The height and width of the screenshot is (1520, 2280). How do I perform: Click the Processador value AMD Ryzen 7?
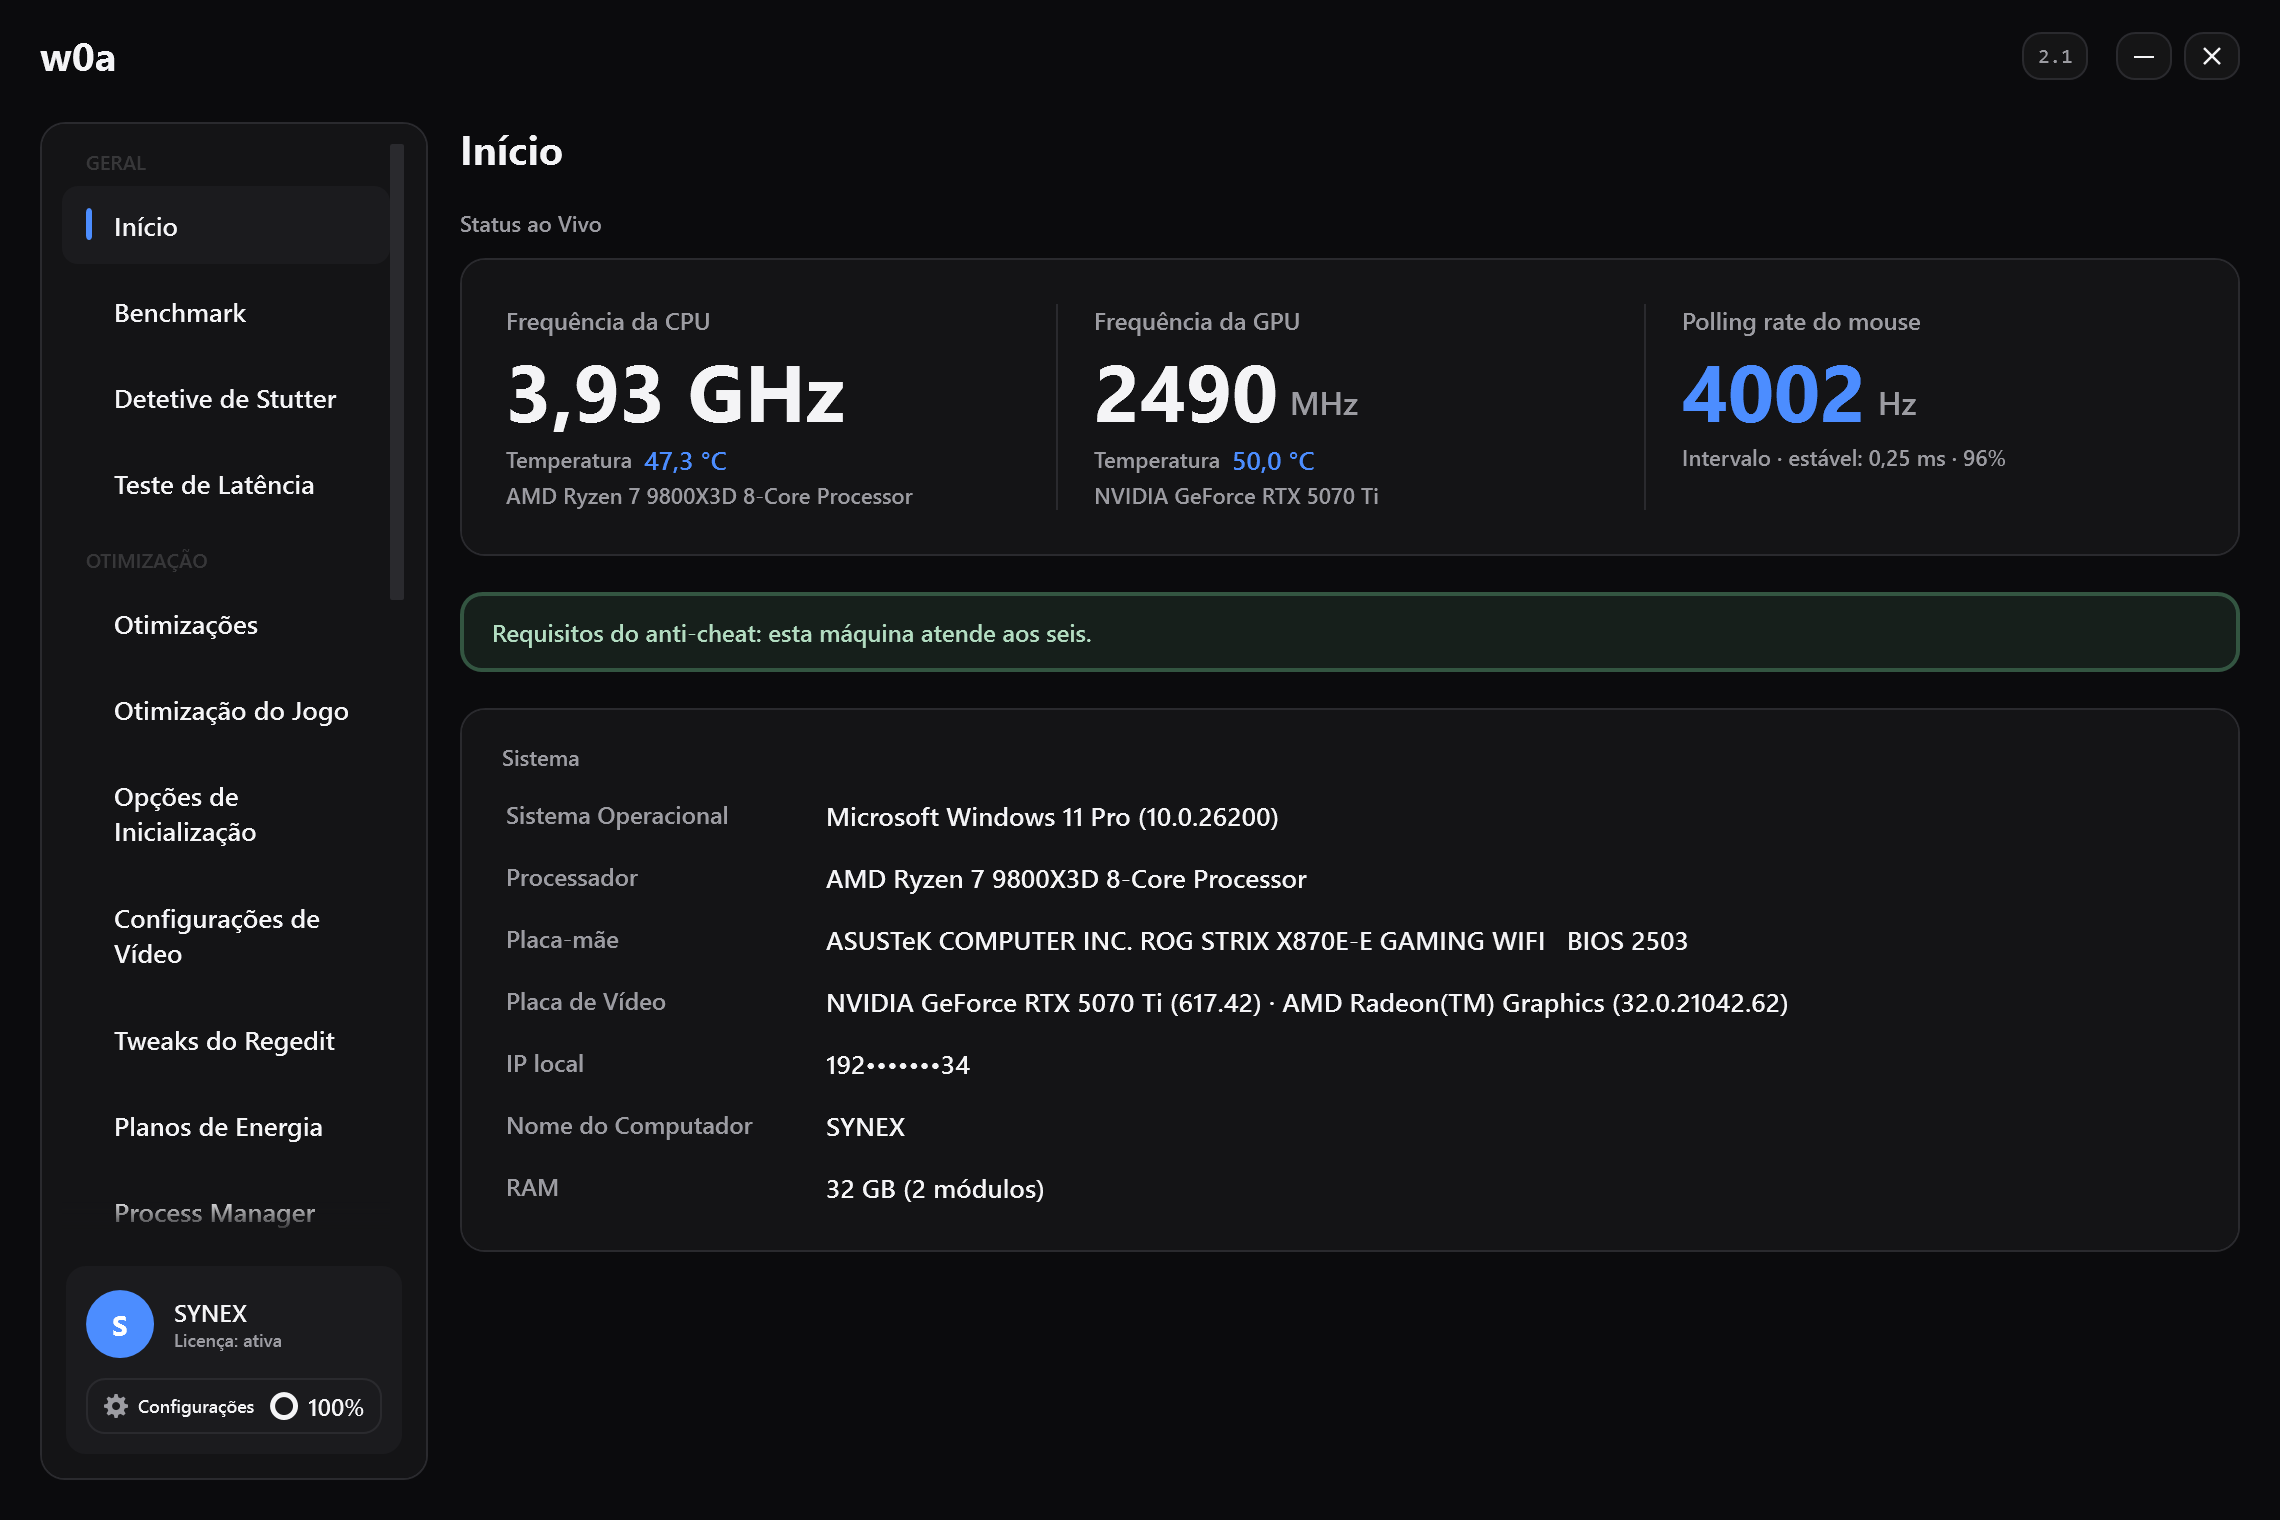coord(1066,879)
